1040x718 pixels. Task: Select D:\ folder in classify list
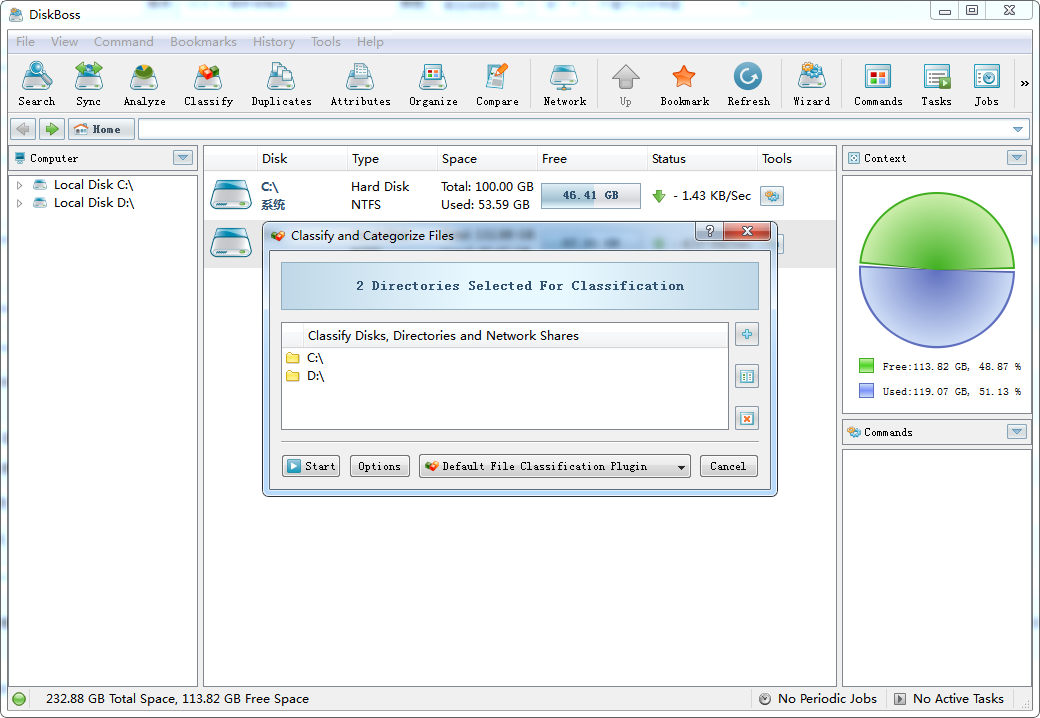click(x=505, y=376)
